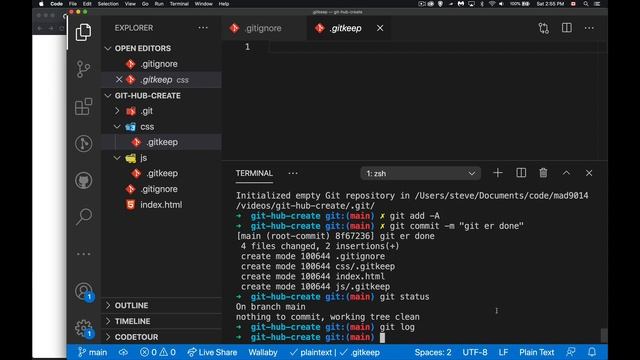The width and height of the screenshot is (640, 360).
Task: Select the Terminal panel tab
Action: [x=254, y=173]
